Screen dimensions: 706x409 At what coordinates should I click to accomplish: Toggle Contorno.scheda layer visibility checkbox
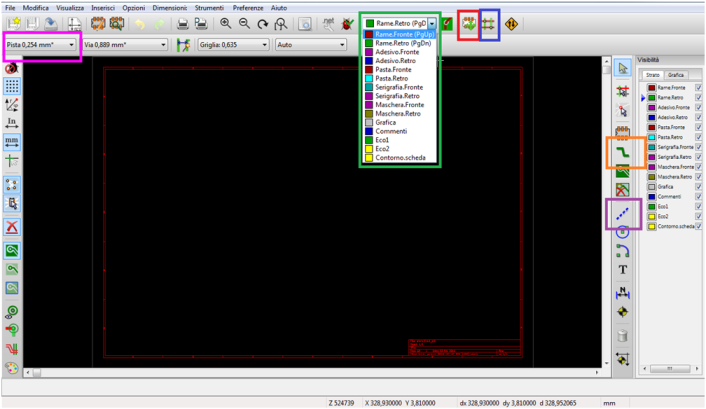coord(698,225)
